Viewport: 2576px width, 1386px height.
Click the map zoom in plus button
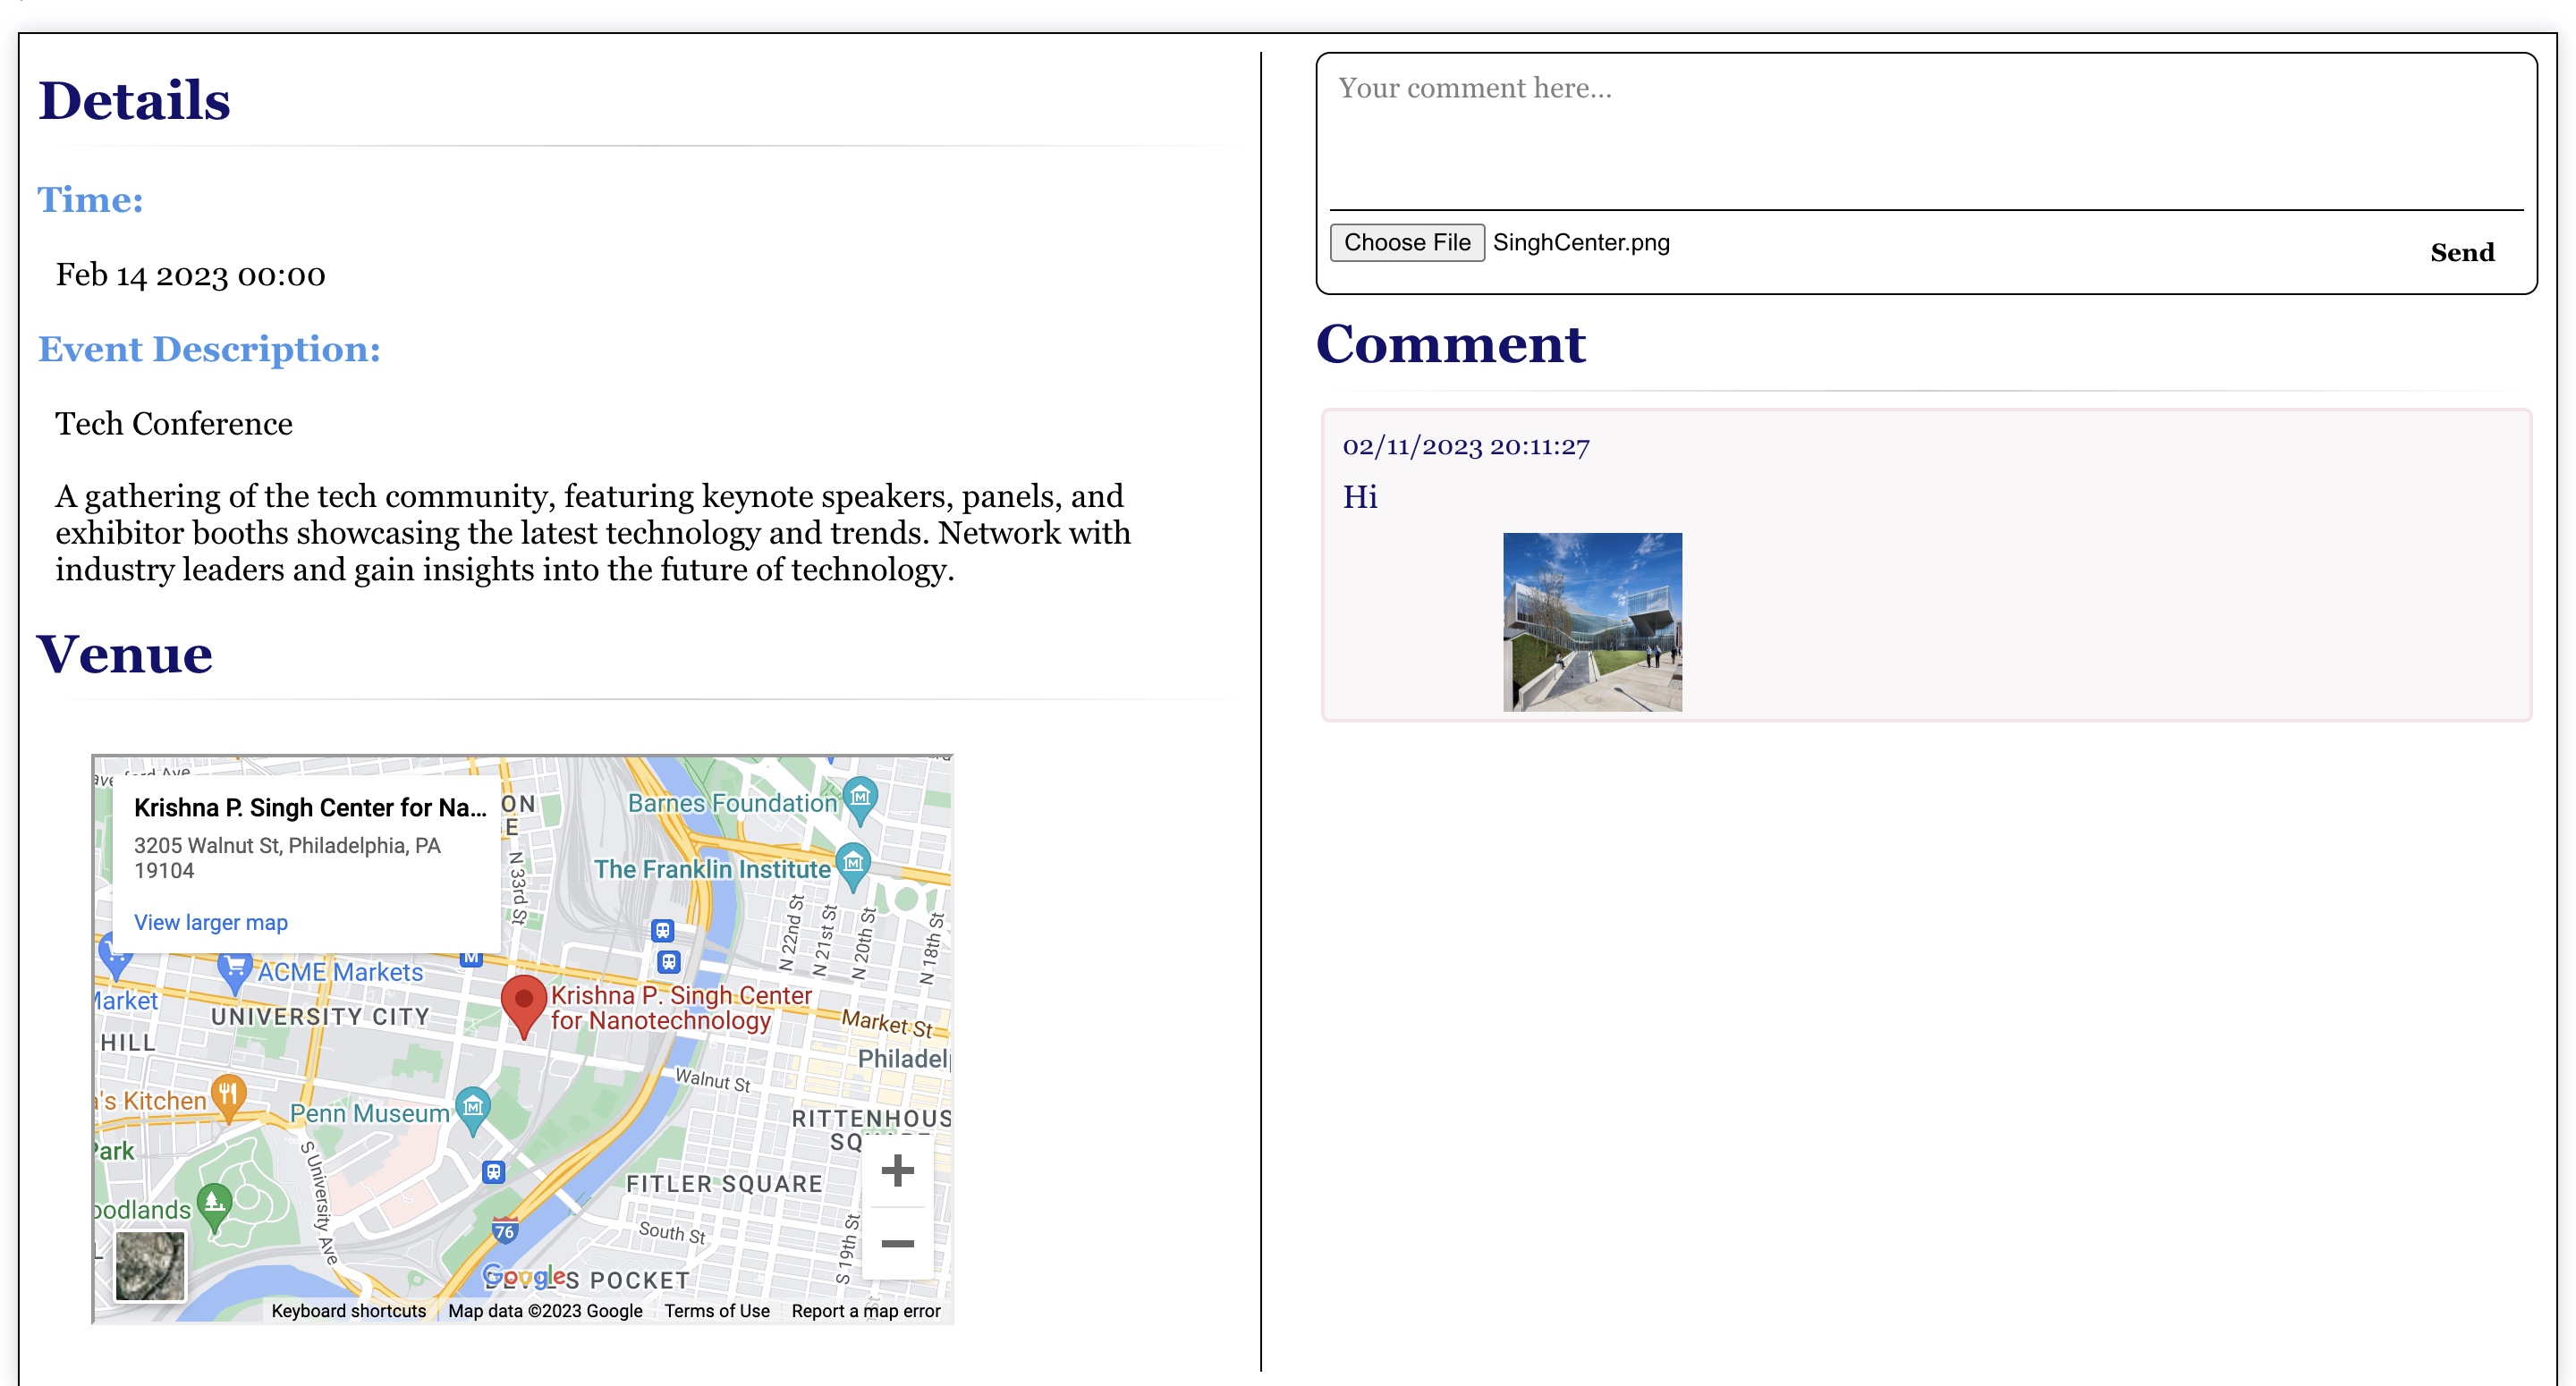point(897,1170)
